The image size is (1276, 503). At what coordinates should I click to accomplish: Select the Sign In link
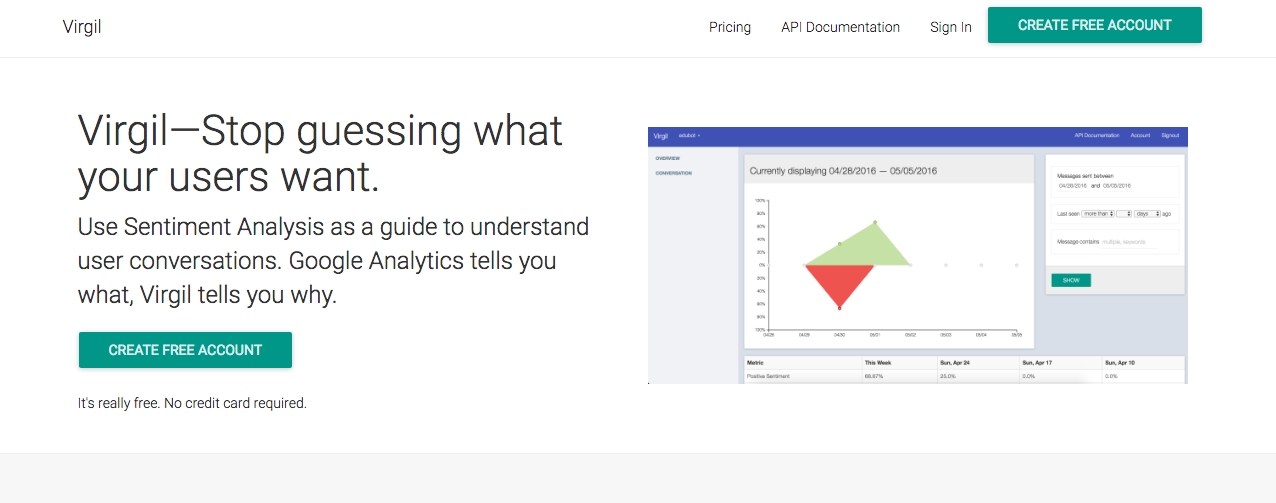[951, 27]
